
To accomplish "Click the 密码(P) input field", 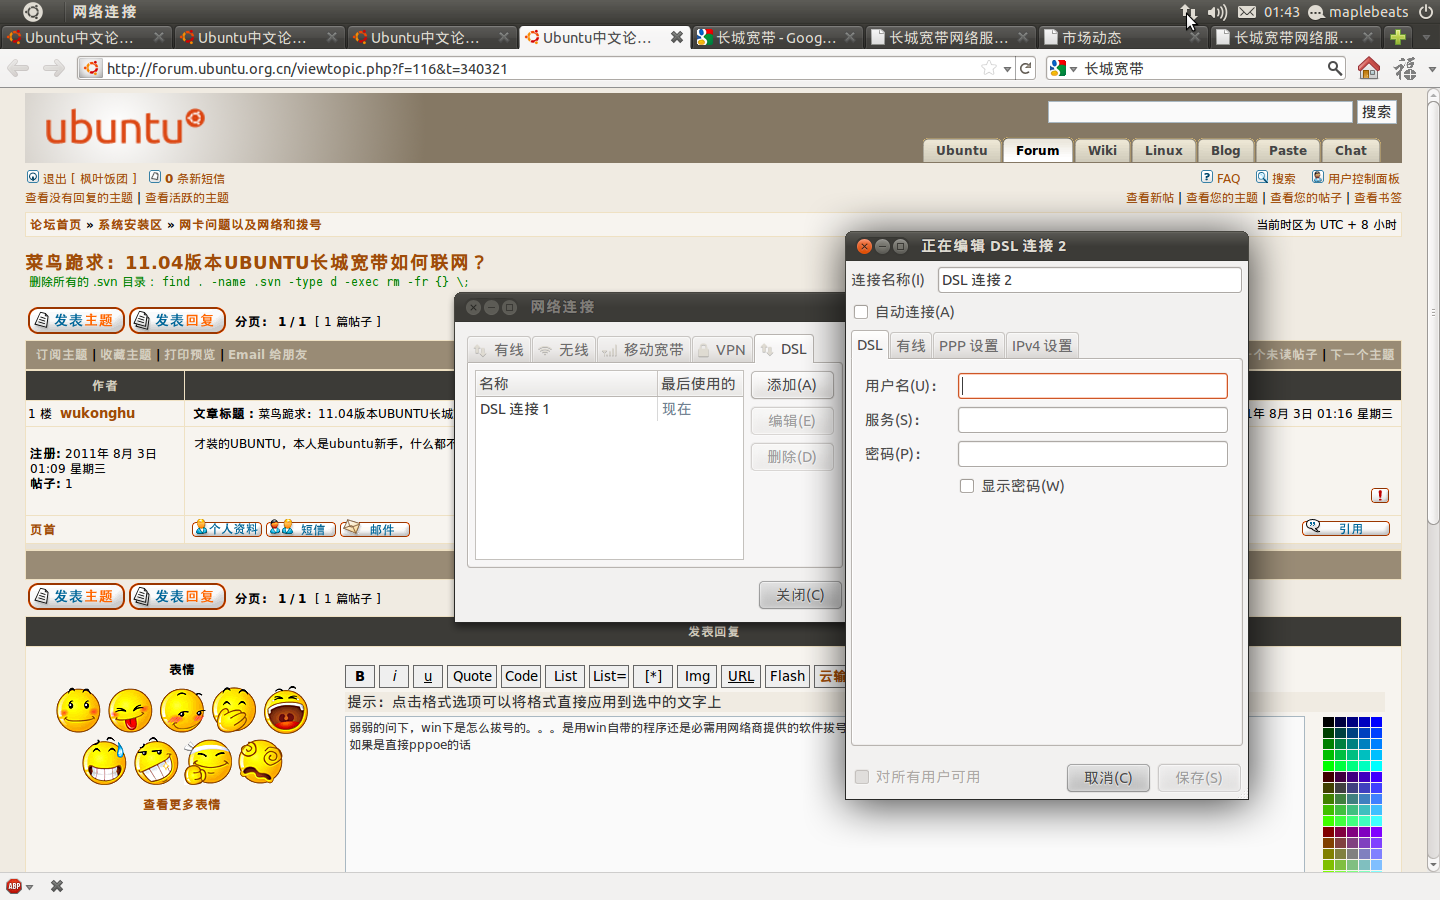I will click(1092, 454).
